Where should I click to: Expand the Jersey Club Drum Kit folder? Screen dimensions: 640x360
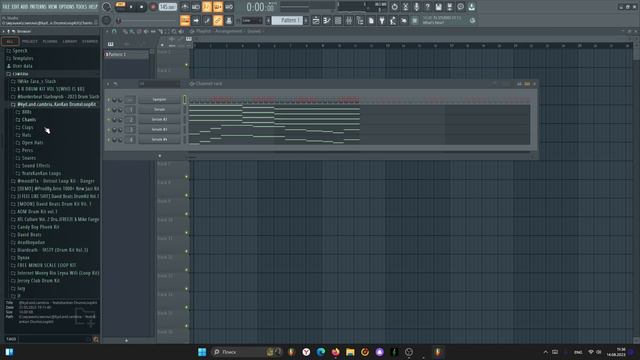click(x=38, y=281)
